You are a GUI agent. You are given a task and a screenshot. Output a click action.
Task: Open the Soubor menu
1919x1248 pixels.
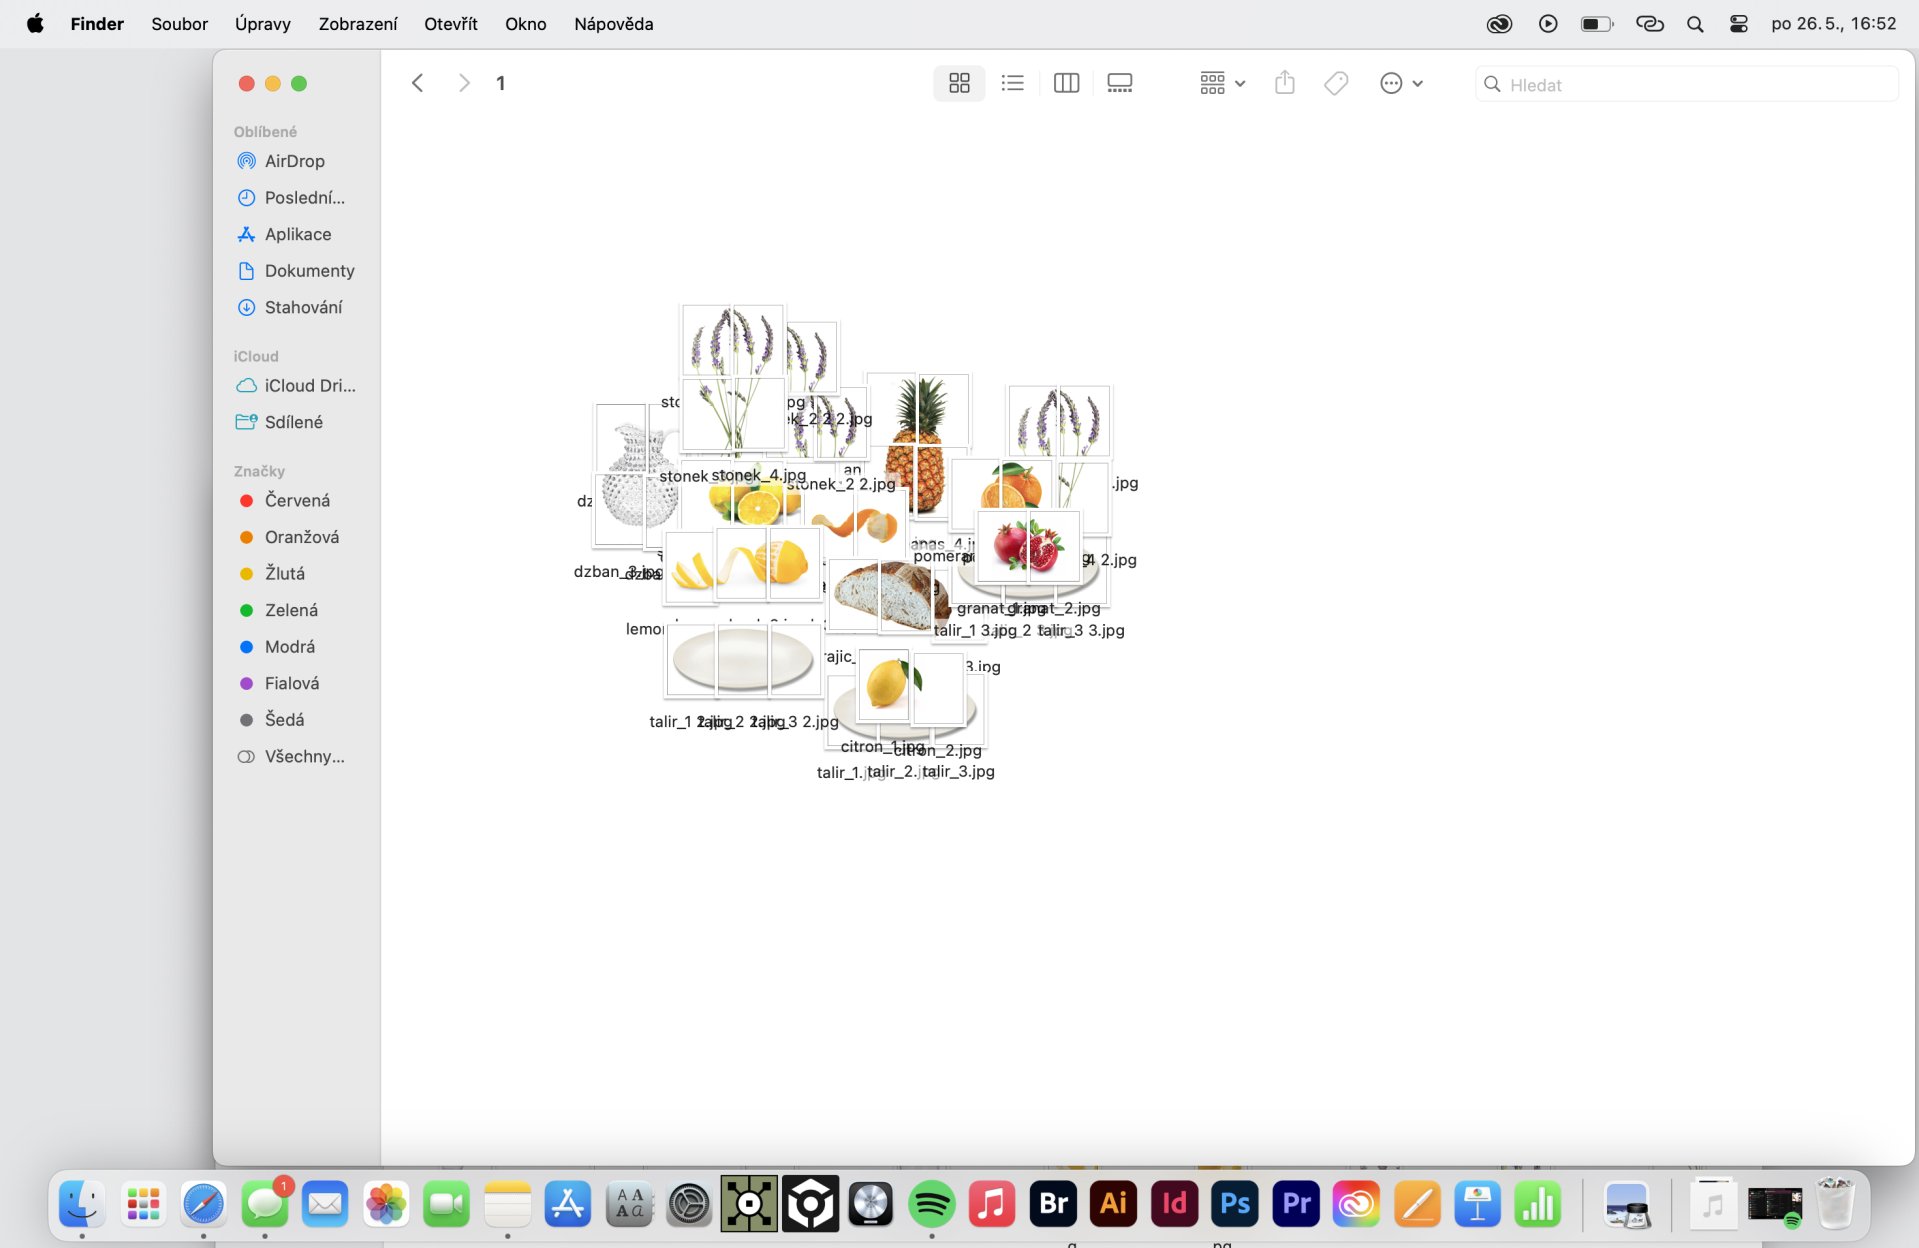(x=179, y=24)
